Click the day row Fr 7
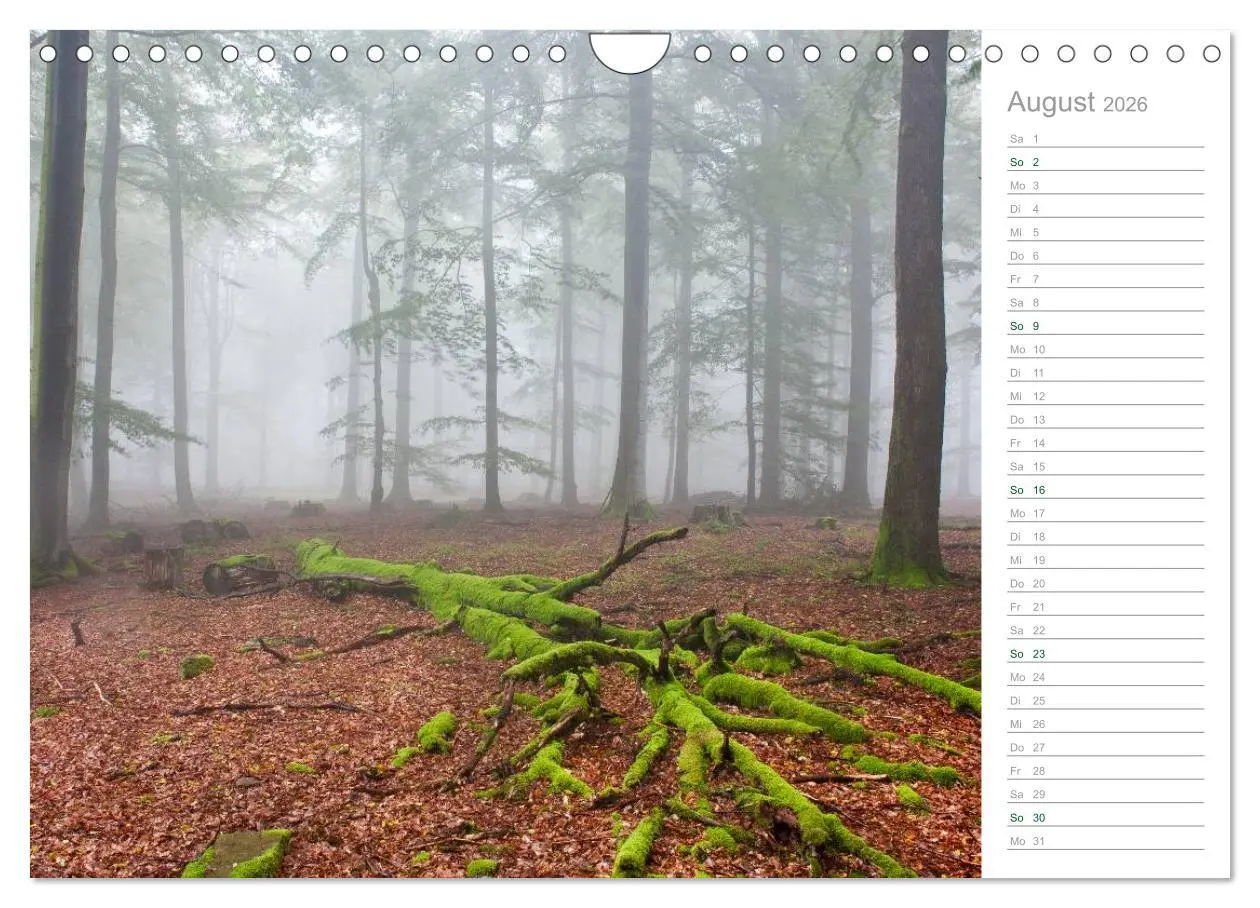 (1105, 279)
